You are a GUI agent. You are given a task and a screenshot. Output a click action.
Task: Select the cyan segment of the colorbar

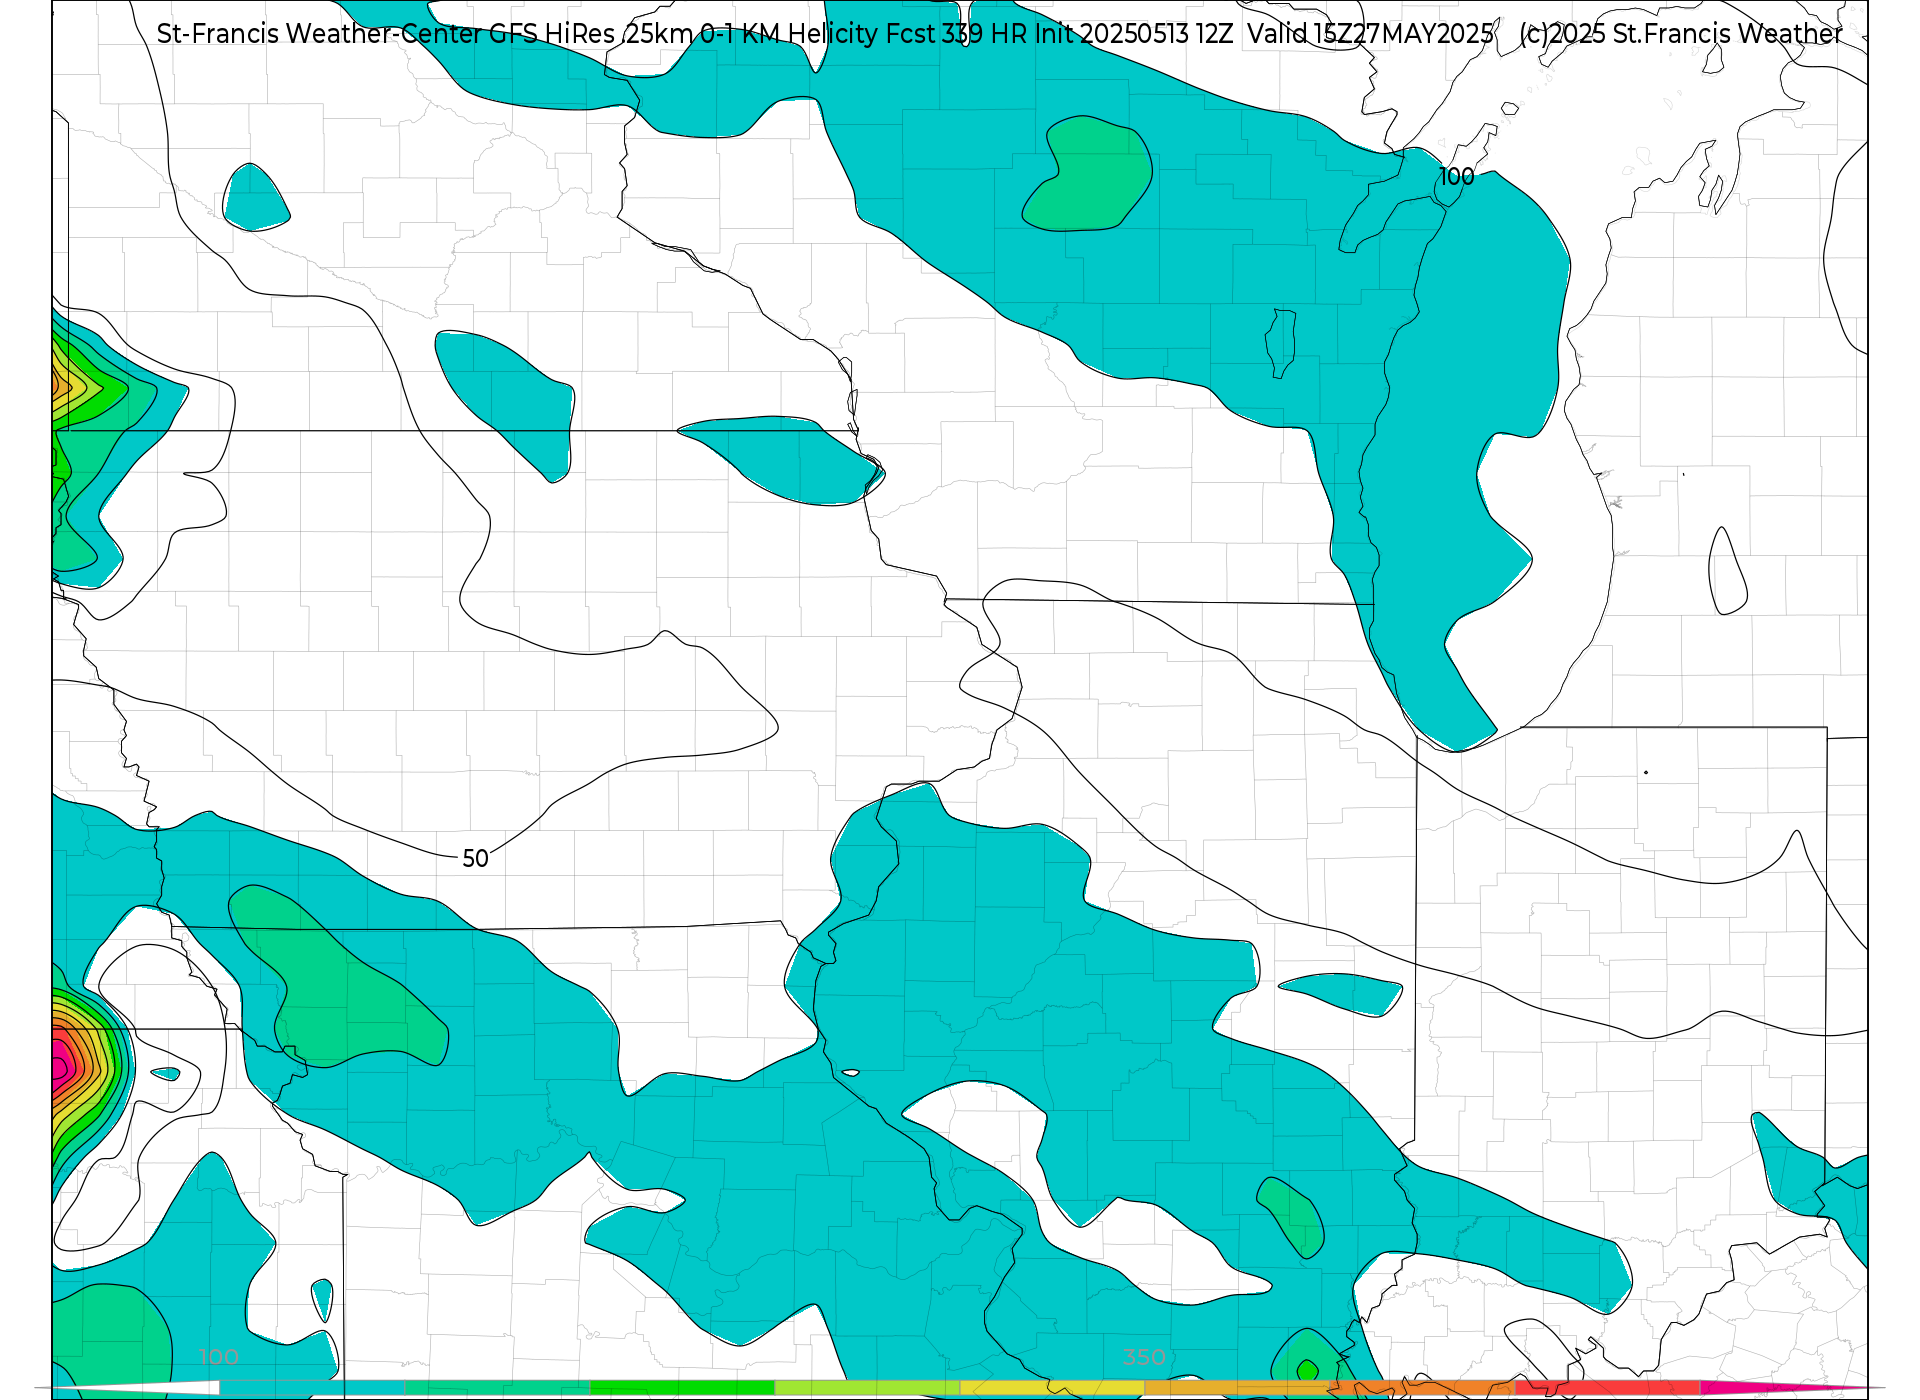[312, 1388]
